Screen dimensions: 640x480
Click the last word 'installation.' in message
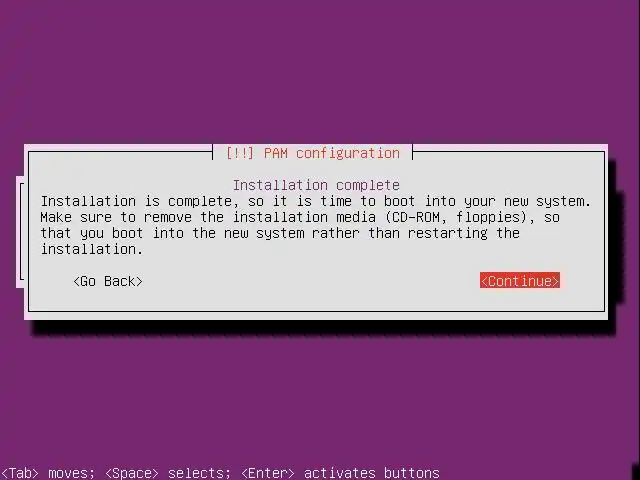92,249
